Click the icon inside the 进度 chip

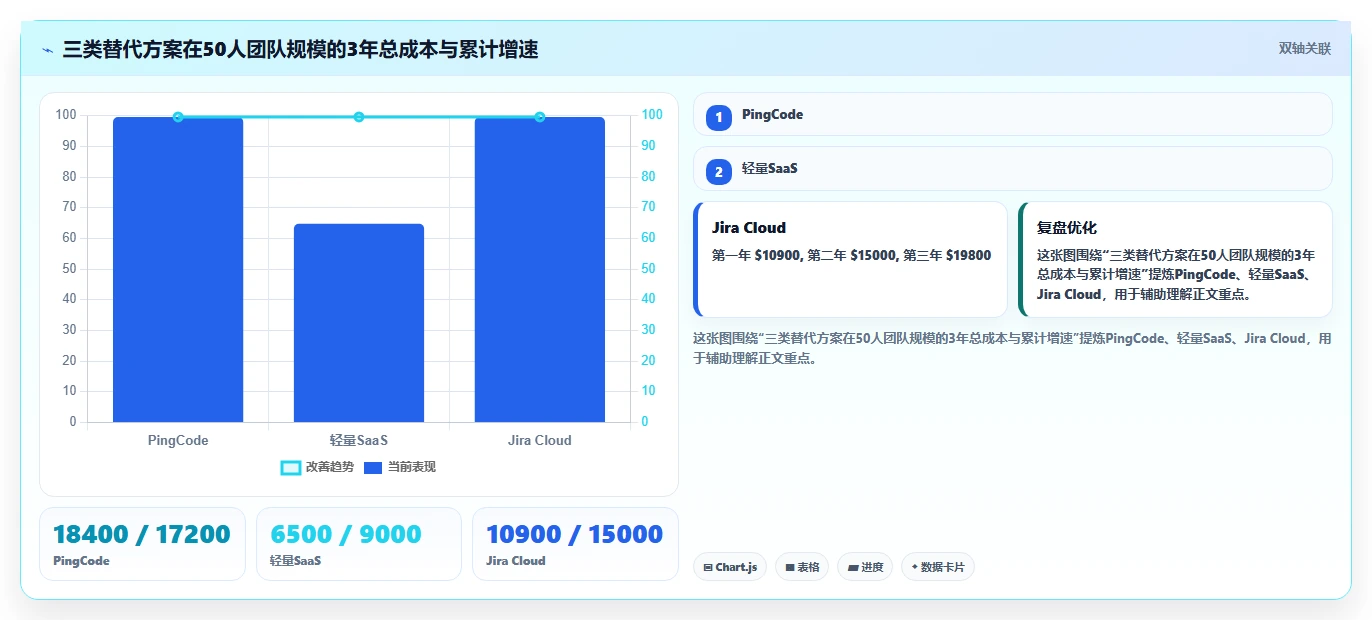(852, 568)
